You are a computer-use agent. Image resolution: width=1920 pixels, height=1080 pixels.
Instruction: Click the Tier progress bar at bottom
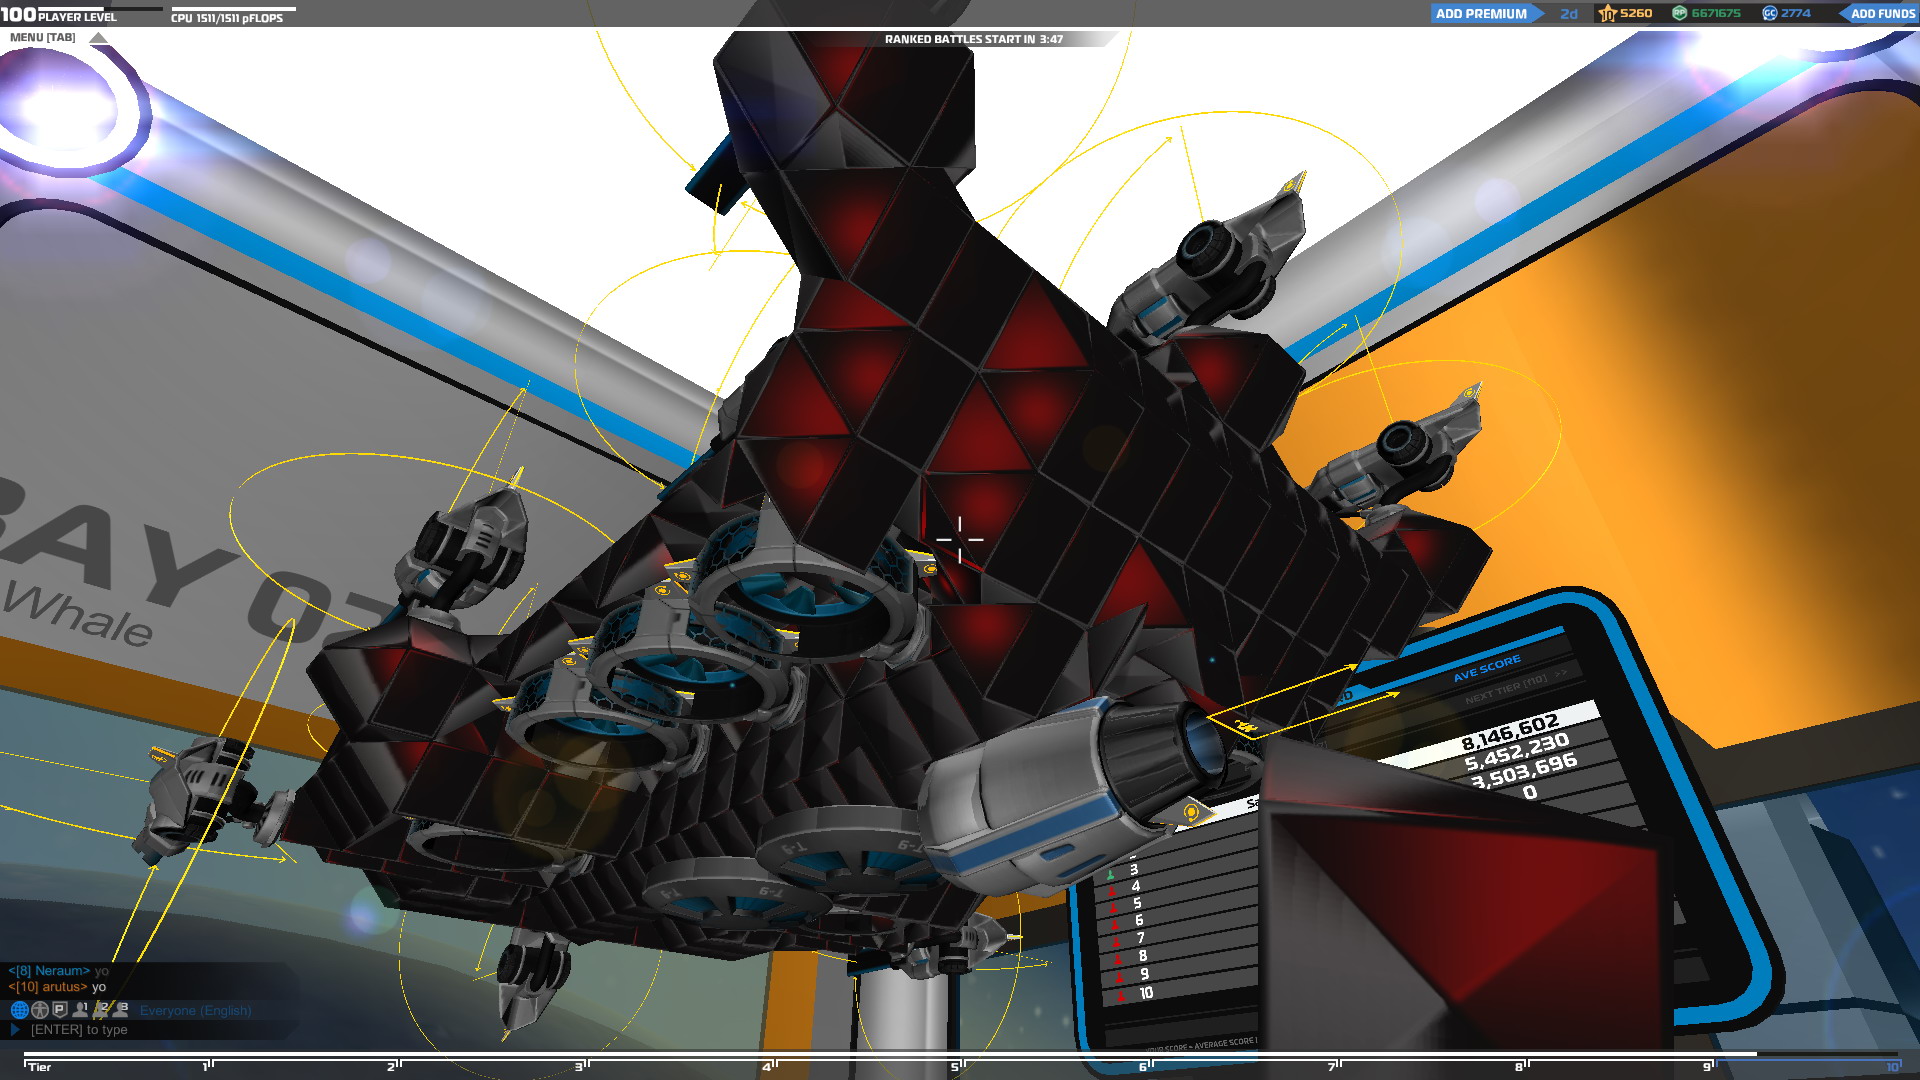pyautogui.click(x=960, y=1055)
